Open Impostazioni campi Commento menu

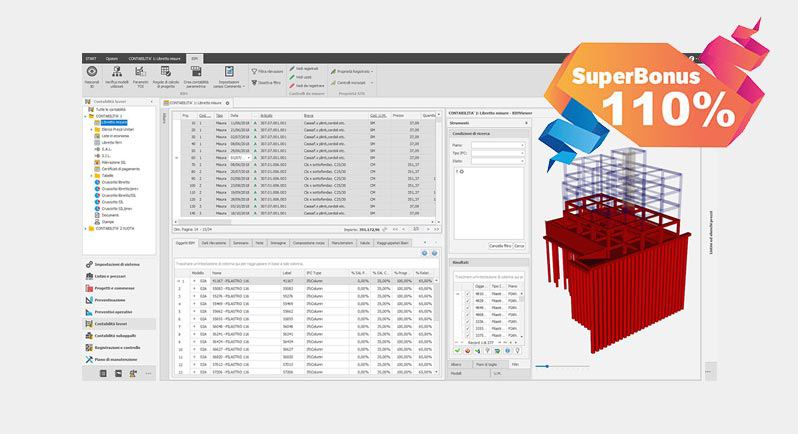click(x=229, y=77)
